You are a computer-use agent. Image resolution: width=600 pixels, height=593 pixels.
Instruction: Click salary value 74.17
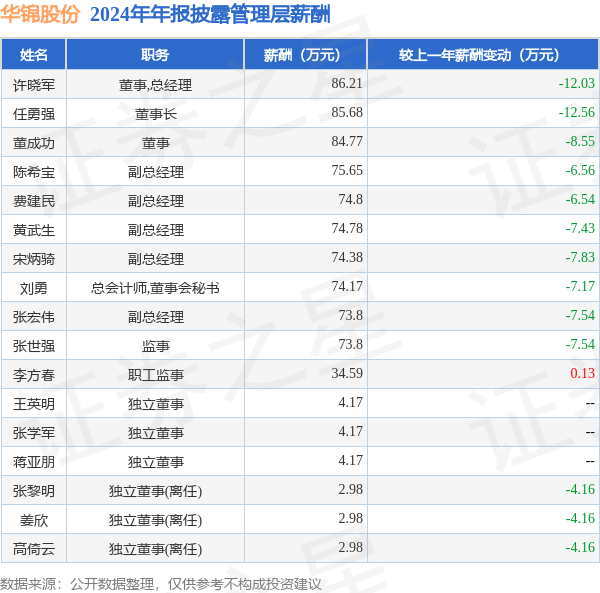point(347,286)
